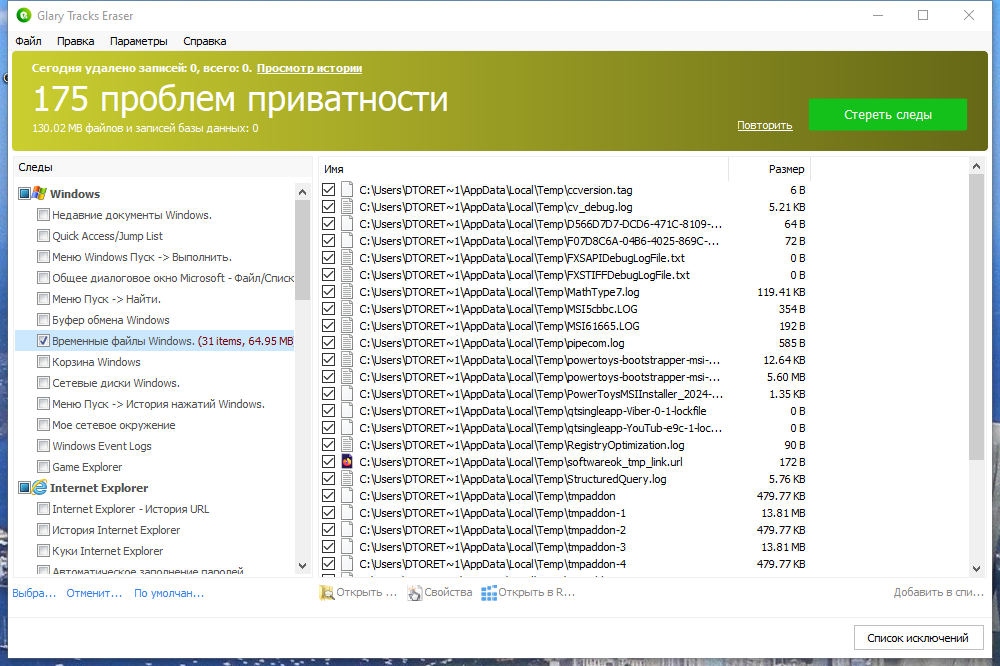This screenshot has width=1000, height=666.
Task: Click the file icon of StructuredQuery.log
Action: pyautogui.click(x=347, y=478)
